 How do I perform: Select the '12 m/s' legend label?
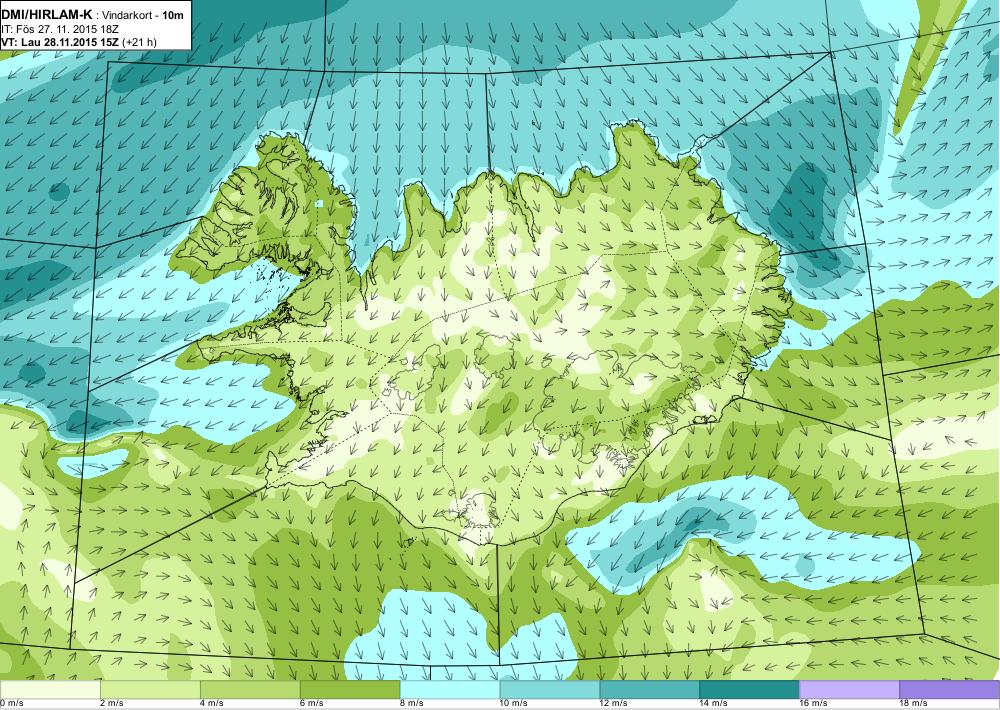(x=614, y=704)
